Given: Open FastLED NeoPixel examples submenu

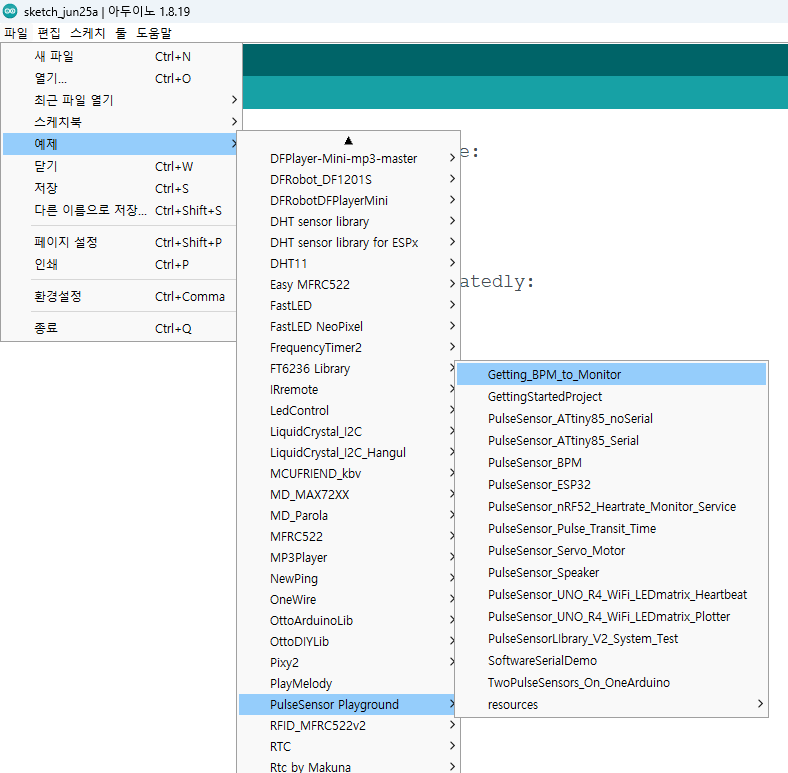Looking at the screenshot, I should (348, 327).
